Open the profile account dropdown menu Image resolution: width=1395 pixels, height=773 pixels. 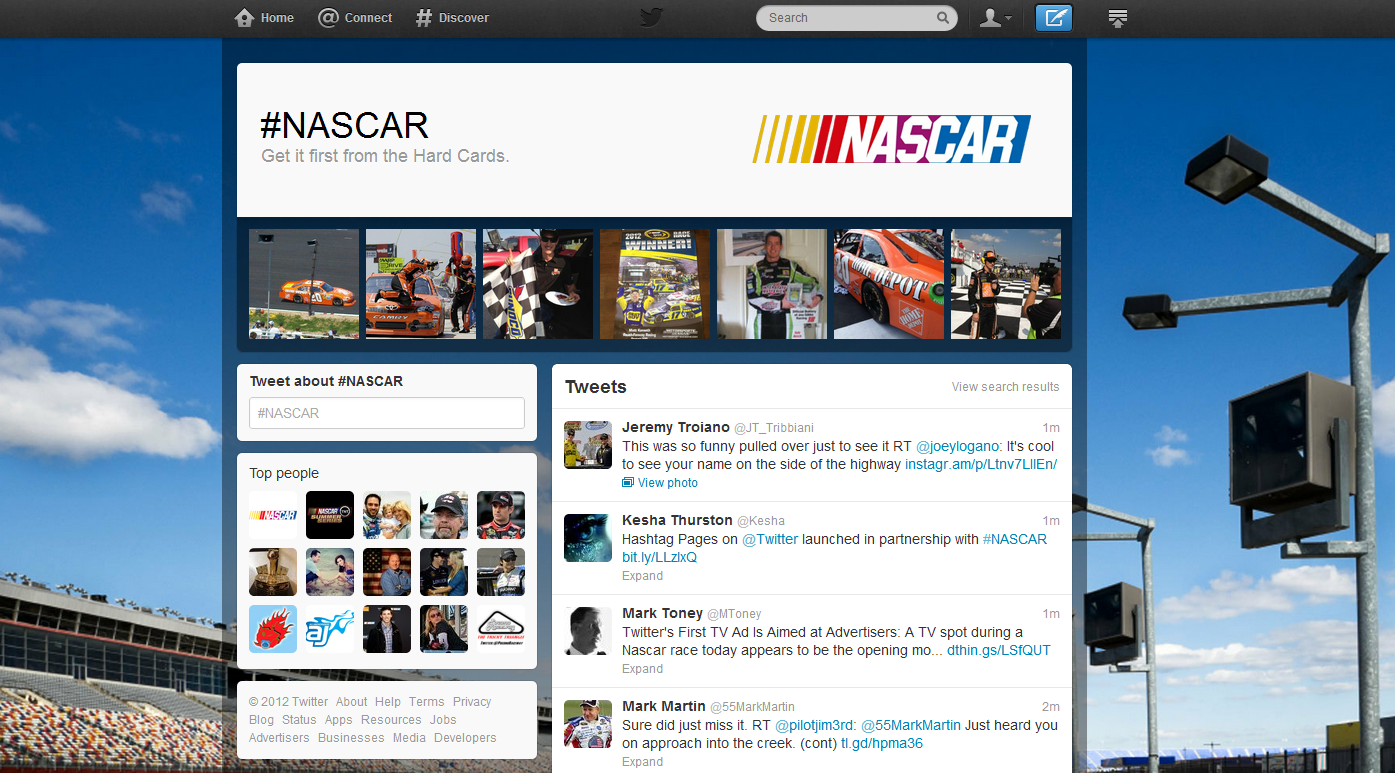coord(995,18)
